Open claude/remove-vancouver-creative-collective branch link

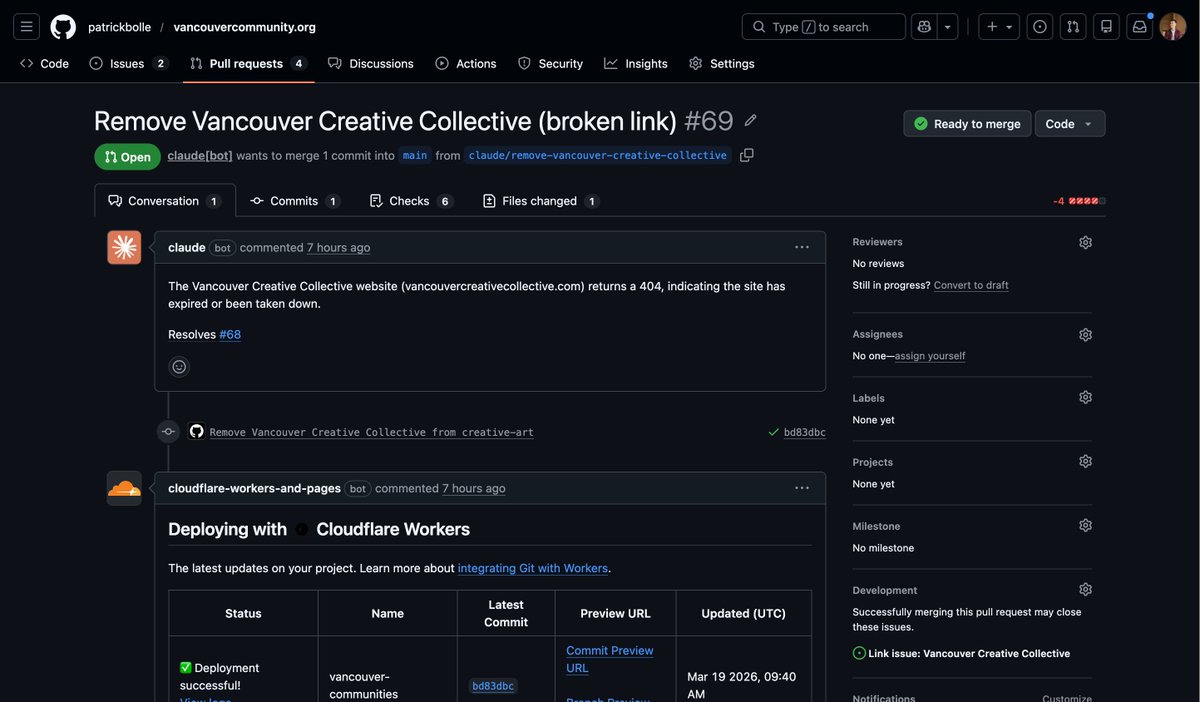coord(598,156)
